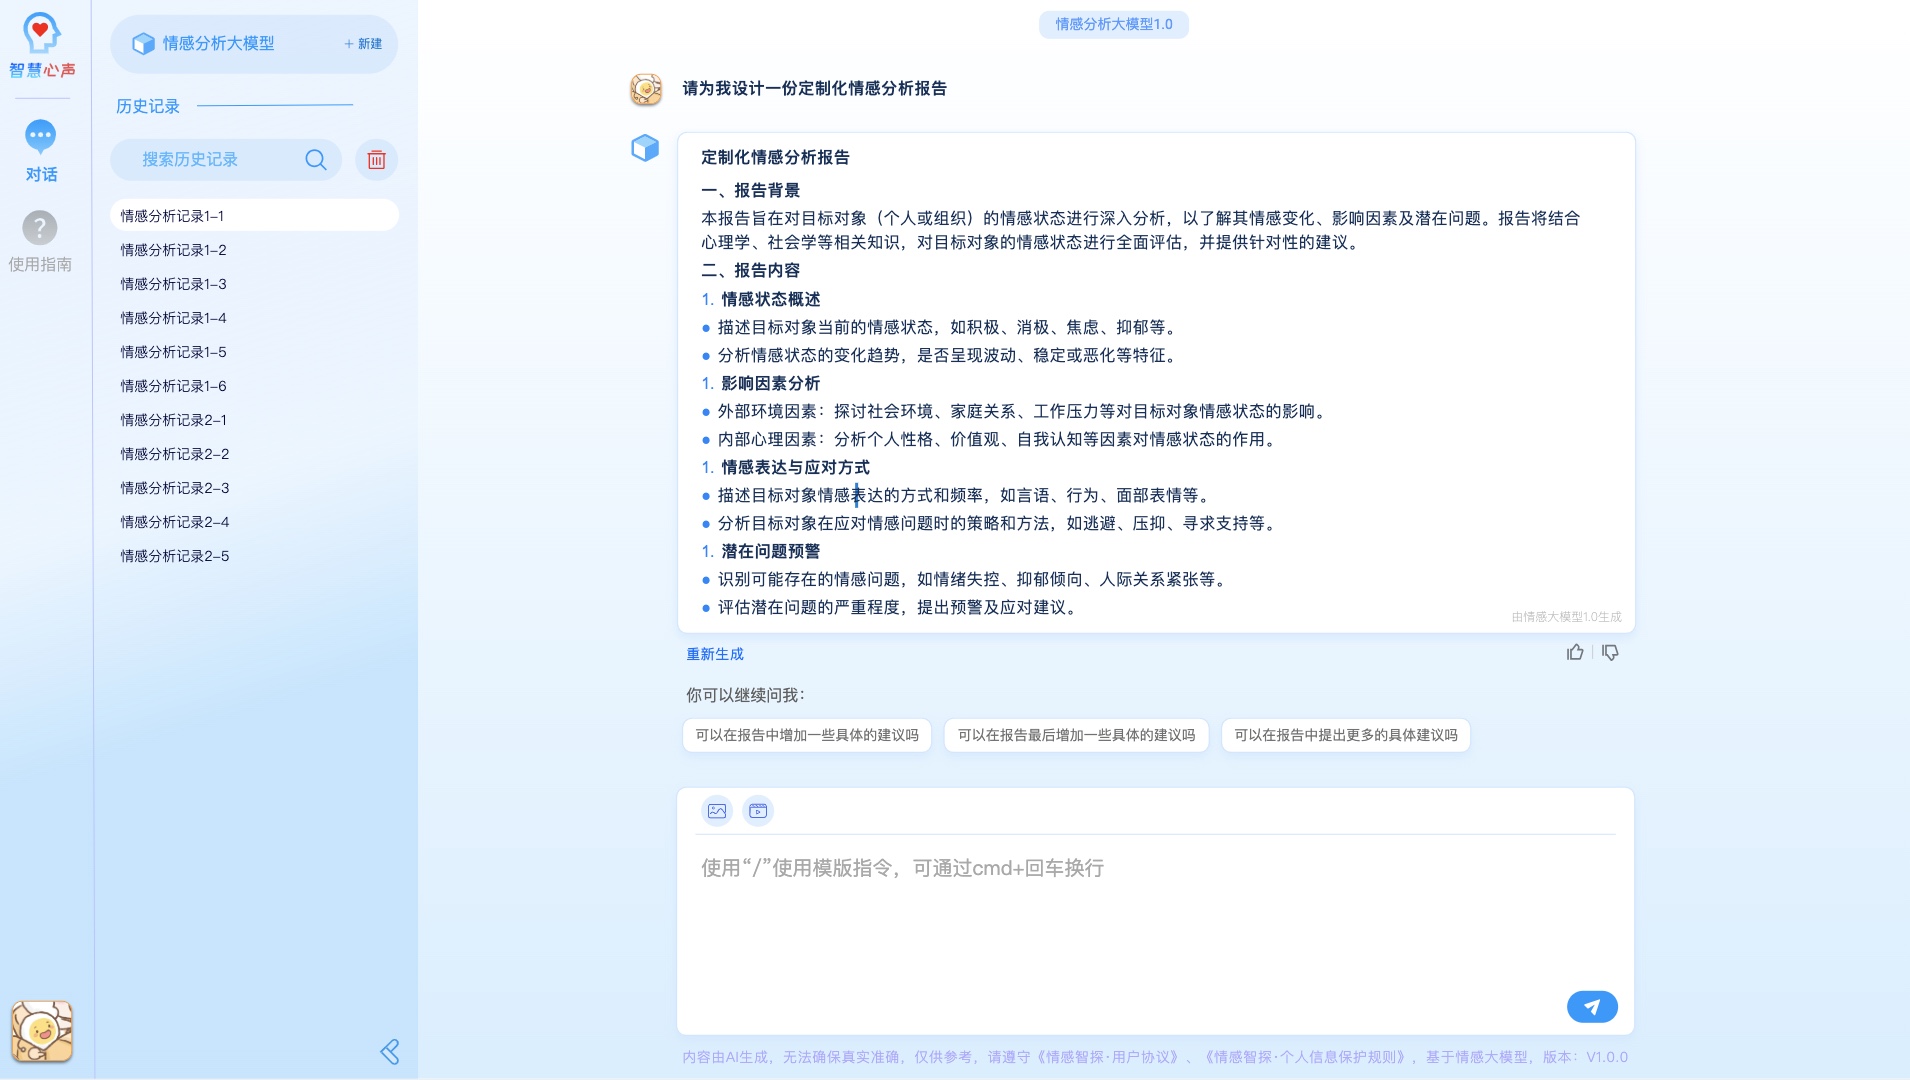Viewport: 1910px width, 1080px height.
Task: Choose suggestion 可以在报告中增加一些具体的建议吗
Action: pyautogui.click(x=807, y=735)
